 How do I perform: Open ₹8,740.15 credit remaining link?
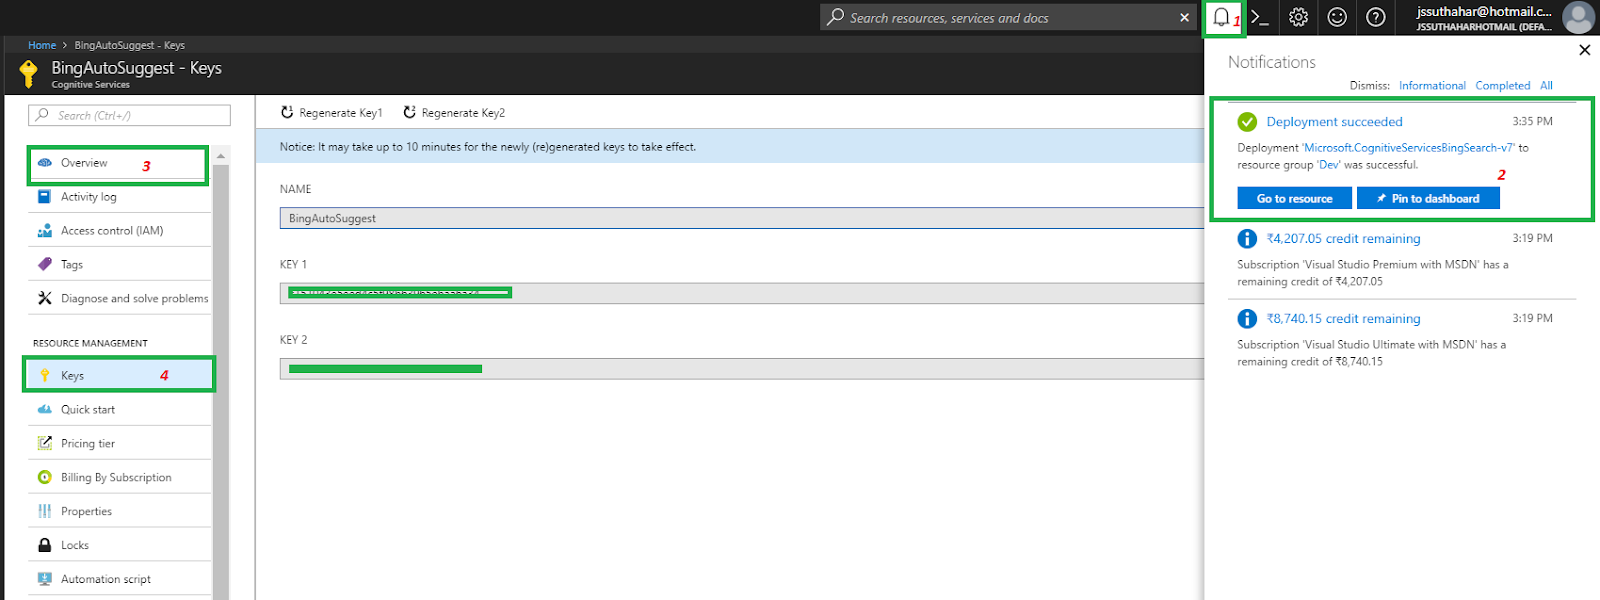coord(1343,319)
